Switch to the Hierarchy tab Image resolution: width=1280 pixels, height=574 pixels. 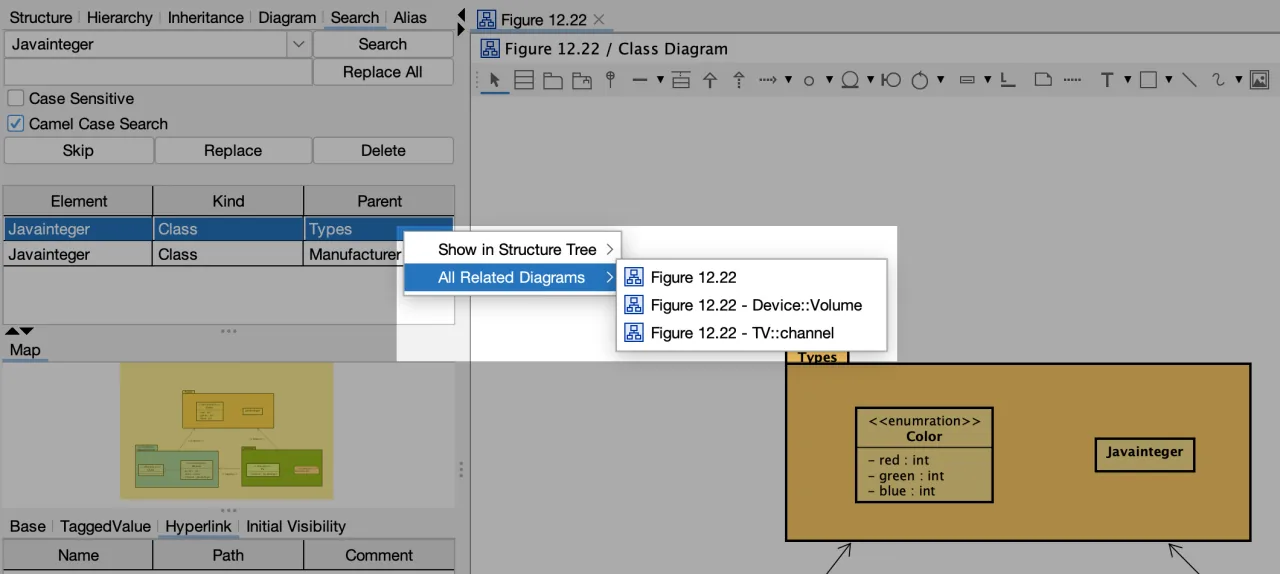[119, 18]
